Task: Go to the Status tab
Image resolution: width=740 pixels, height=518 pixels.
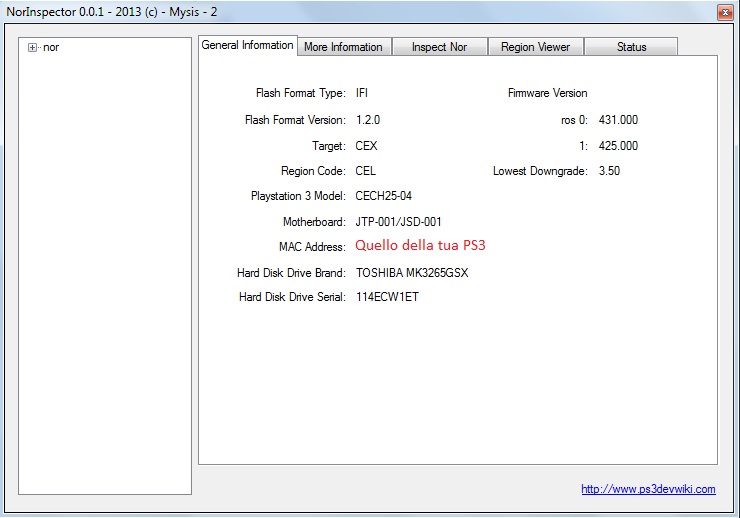Action: coord(631,47)
